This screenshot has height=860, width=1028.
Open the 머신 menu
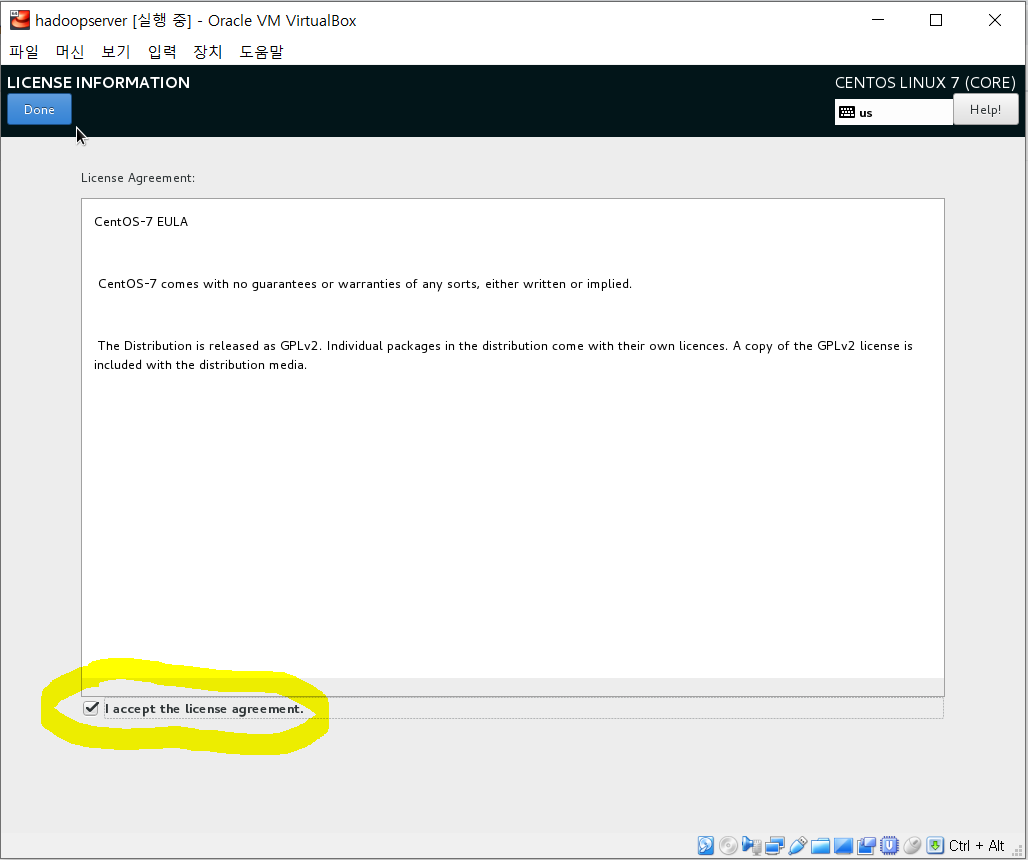[70, 52]
